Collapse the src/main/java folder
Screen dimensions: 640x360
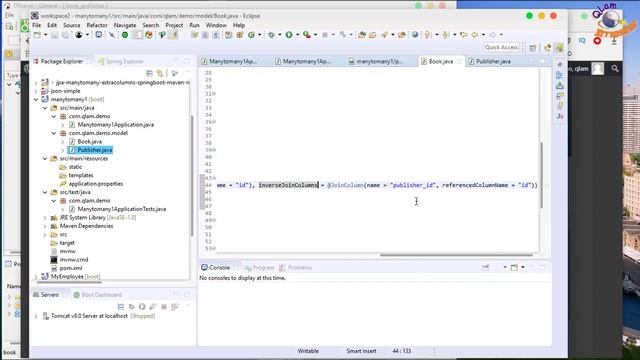pyautogui.click(x=45, y=108)
